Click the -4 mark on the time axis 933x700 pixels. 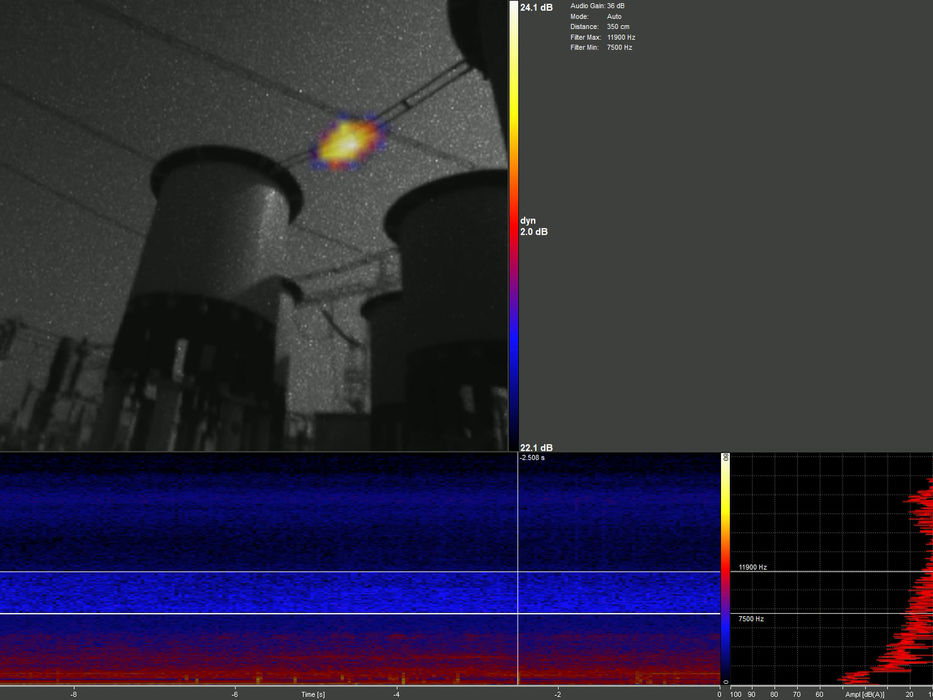tap(396, 695)
